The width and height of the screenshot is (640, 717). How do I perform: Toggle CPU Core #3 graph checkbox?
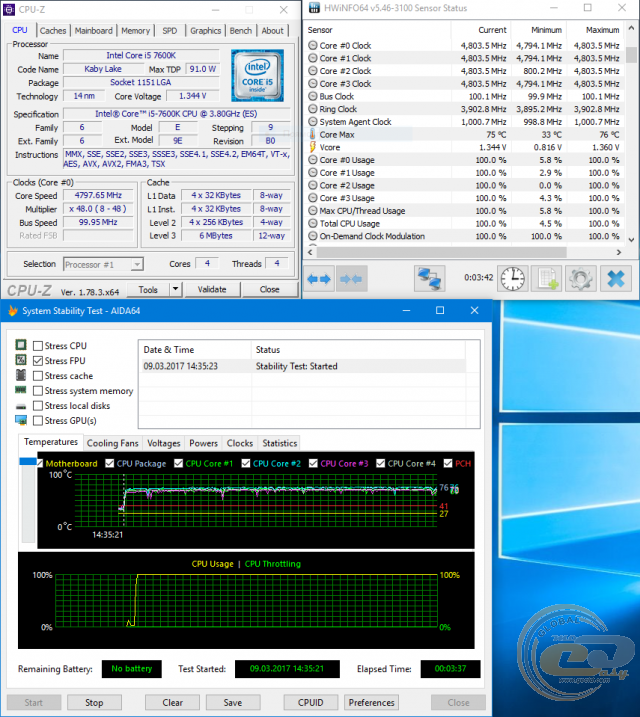pos(313,463)
